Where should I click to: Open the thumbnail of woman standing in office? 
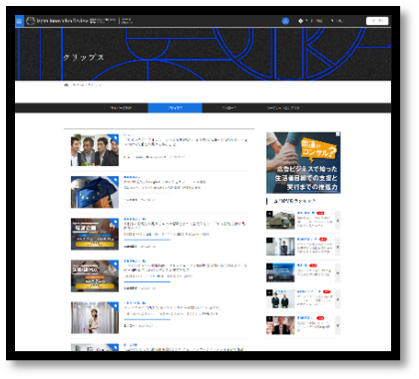(x=95, y=318)
